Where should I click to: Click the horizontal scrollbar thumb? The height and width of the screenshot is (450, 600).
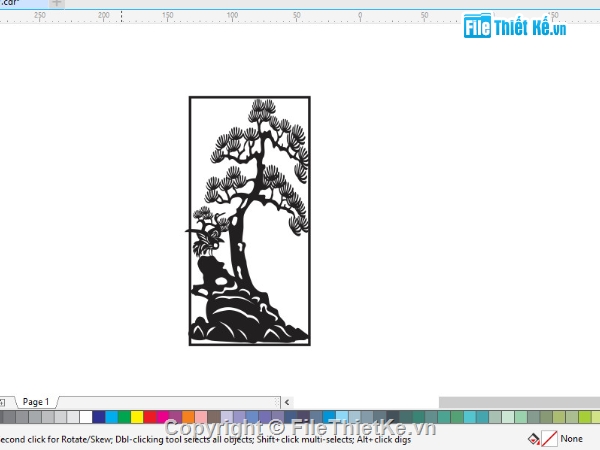click(x=519, y=402)
